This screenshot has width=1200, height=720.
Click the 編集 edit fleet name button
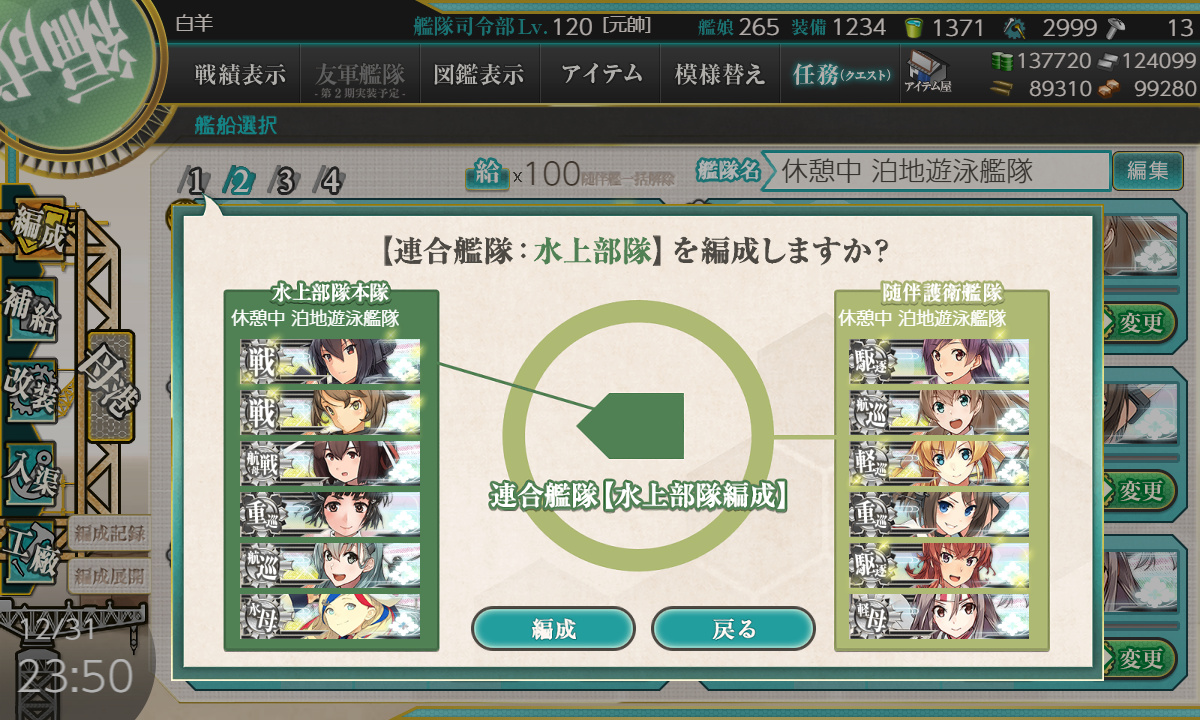1146,171
